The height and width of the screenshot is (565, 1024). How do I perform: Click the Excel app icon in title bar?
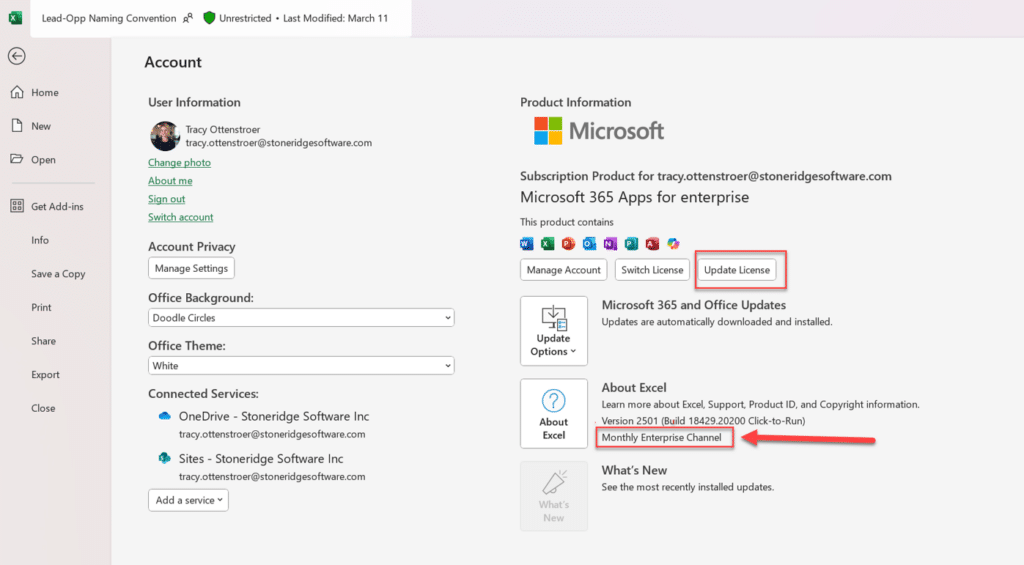pos(15,18)
